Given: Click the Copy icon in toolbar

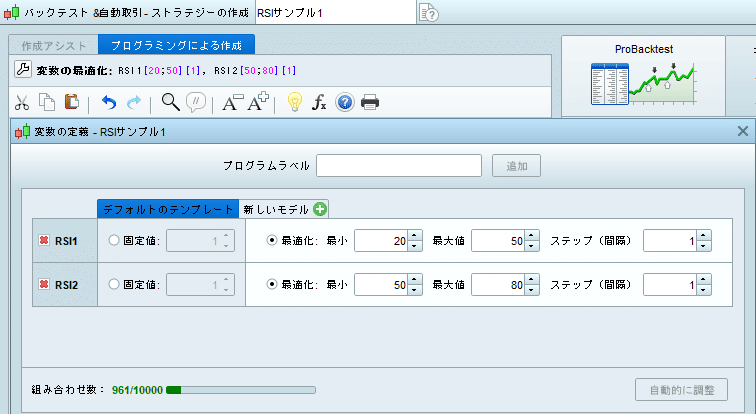Looking at the screenshot, I should click(x=47, y=102).
